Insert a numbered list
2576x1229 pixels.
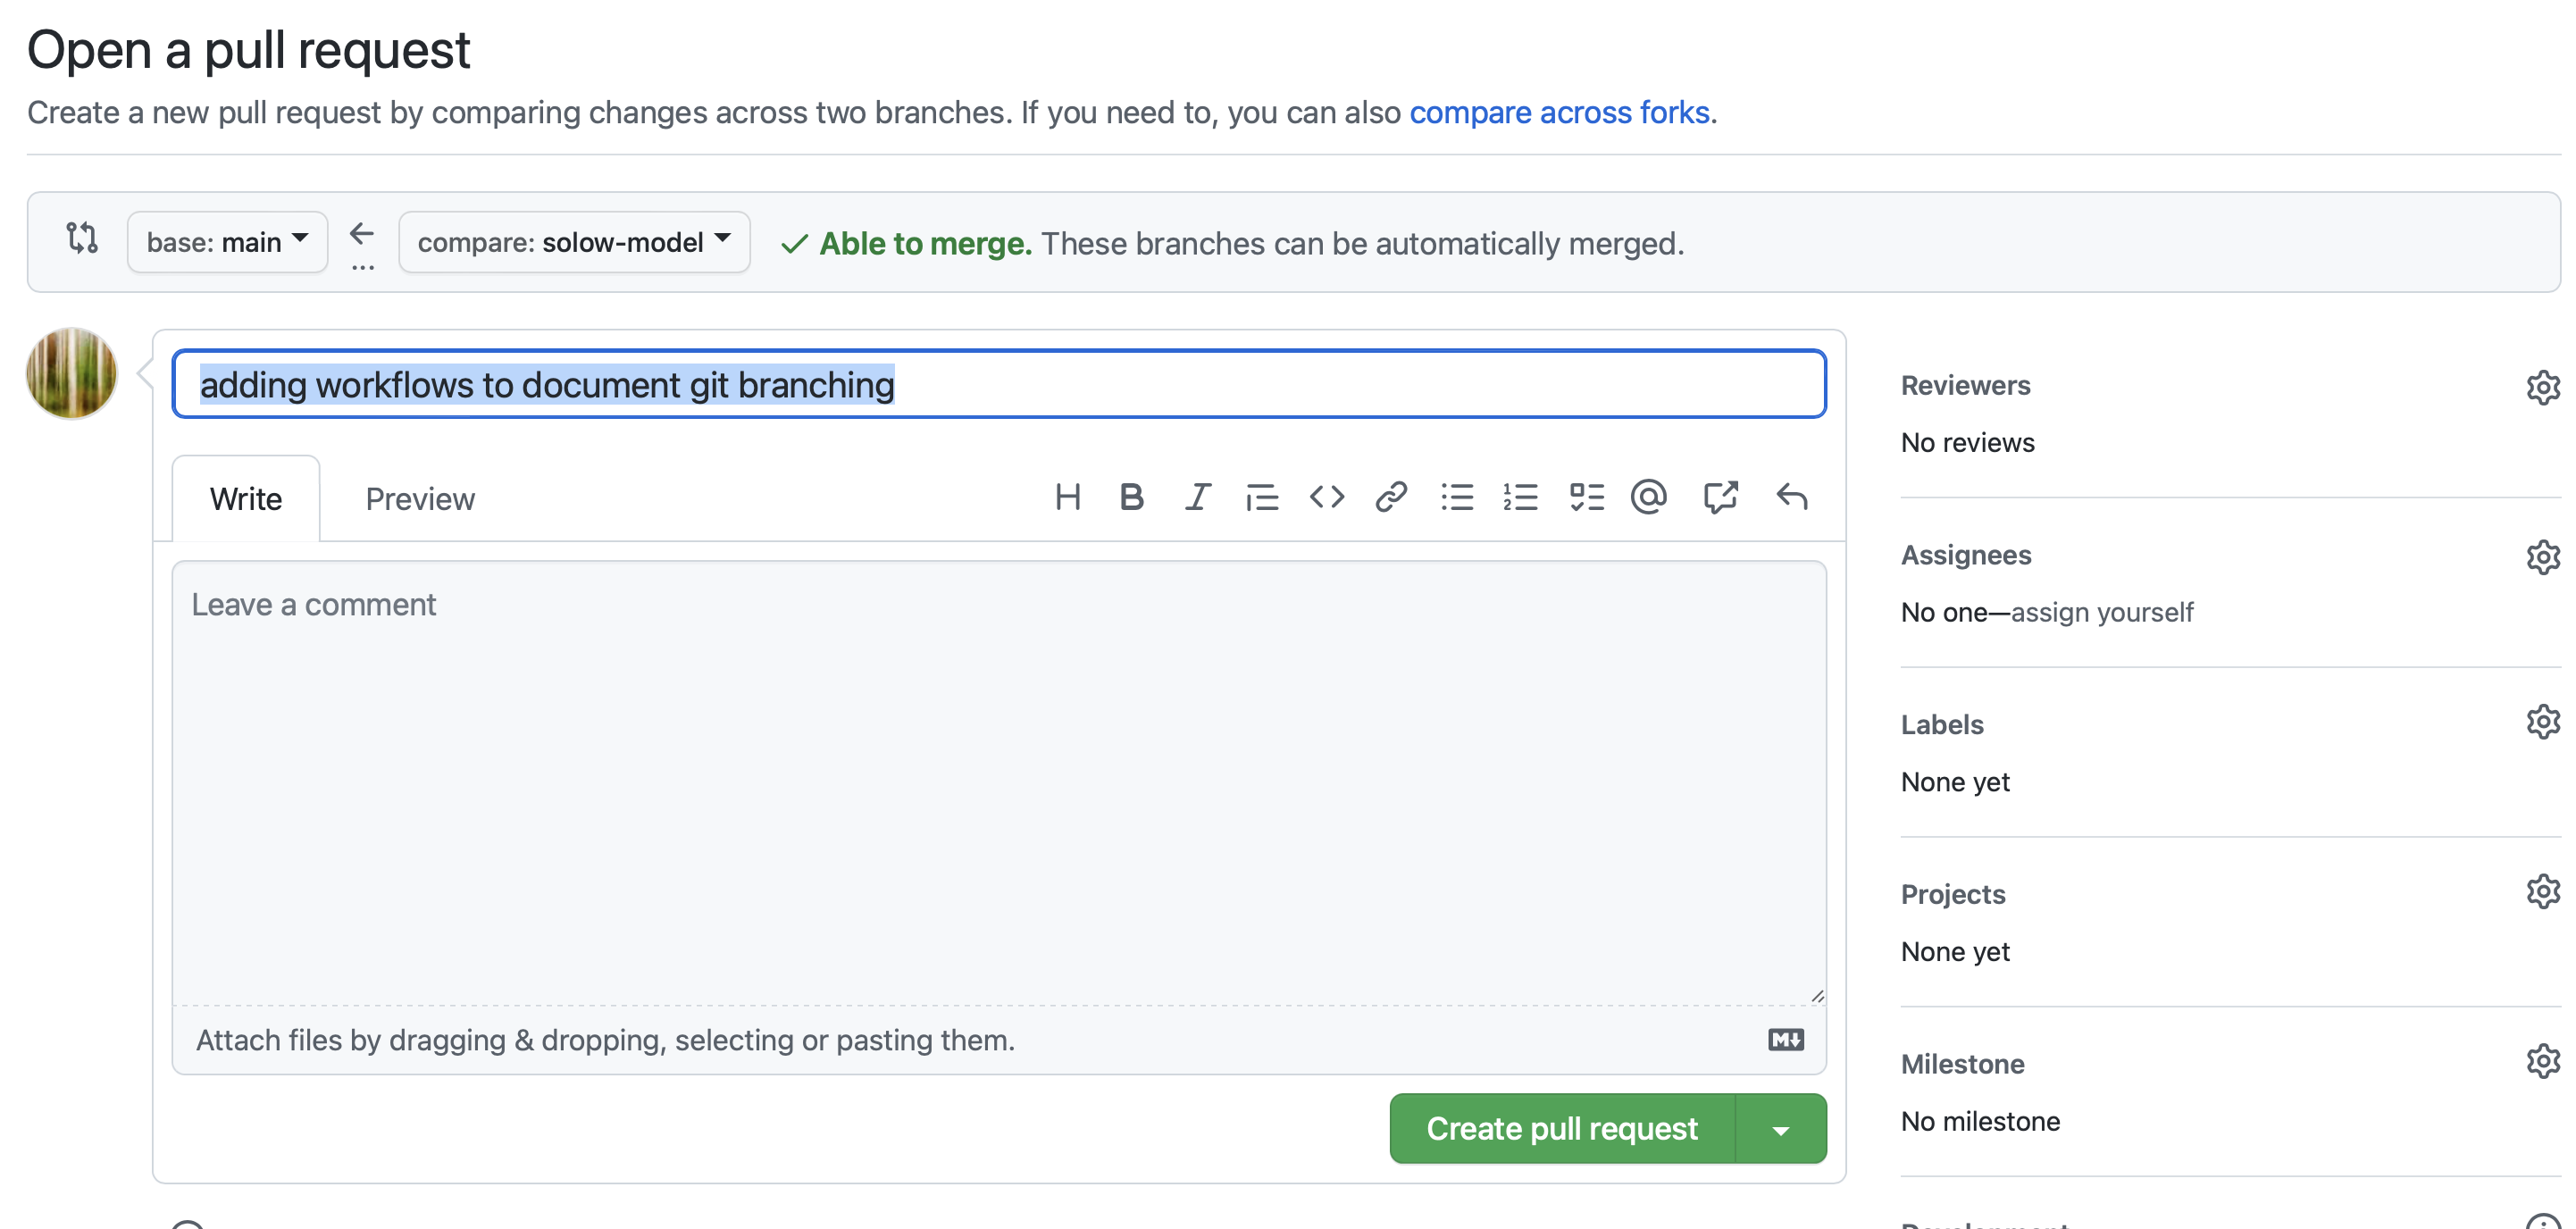click(1520, 497)
